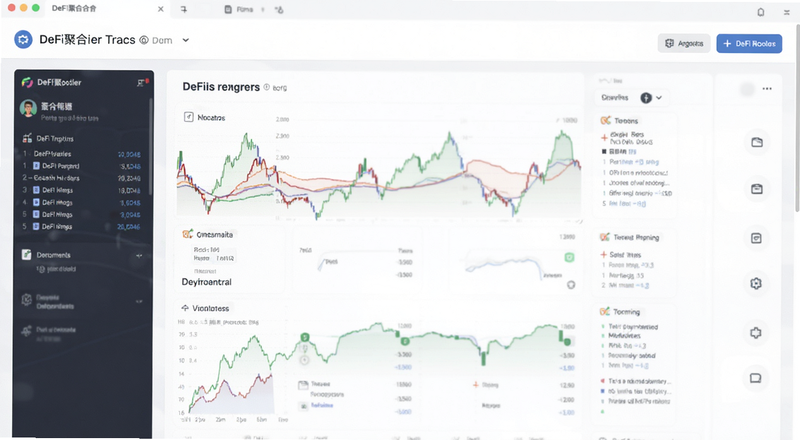The height and width of the screenshot is (440, 800).
Task: Open the Coavirtes dropdown
Action: point(631,97)
